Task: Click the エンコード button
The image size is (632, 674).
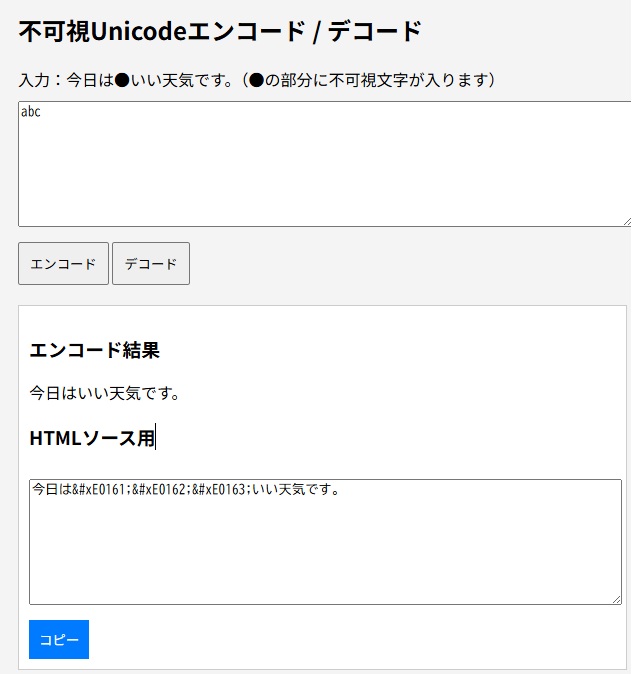Action: click(63, 264)
